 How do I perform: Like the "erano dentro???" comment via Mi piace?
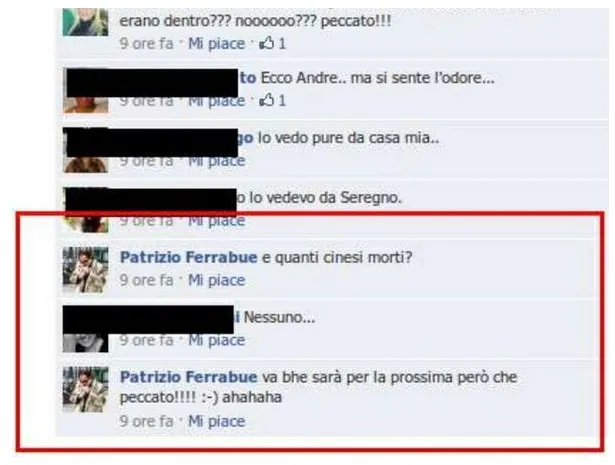pos(217,44)
